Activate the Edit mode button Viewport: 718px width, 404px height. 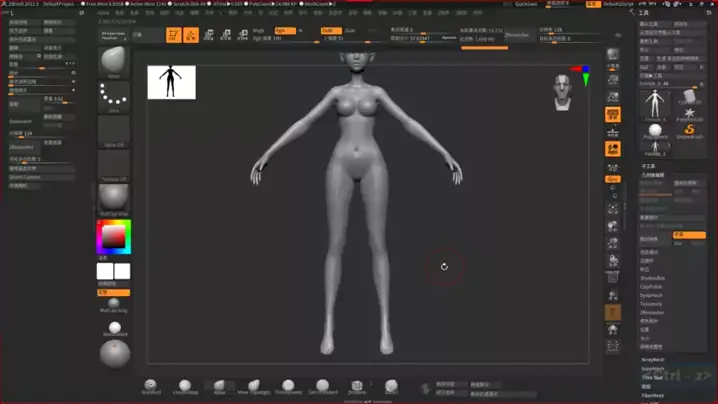[x=173, y=34]
